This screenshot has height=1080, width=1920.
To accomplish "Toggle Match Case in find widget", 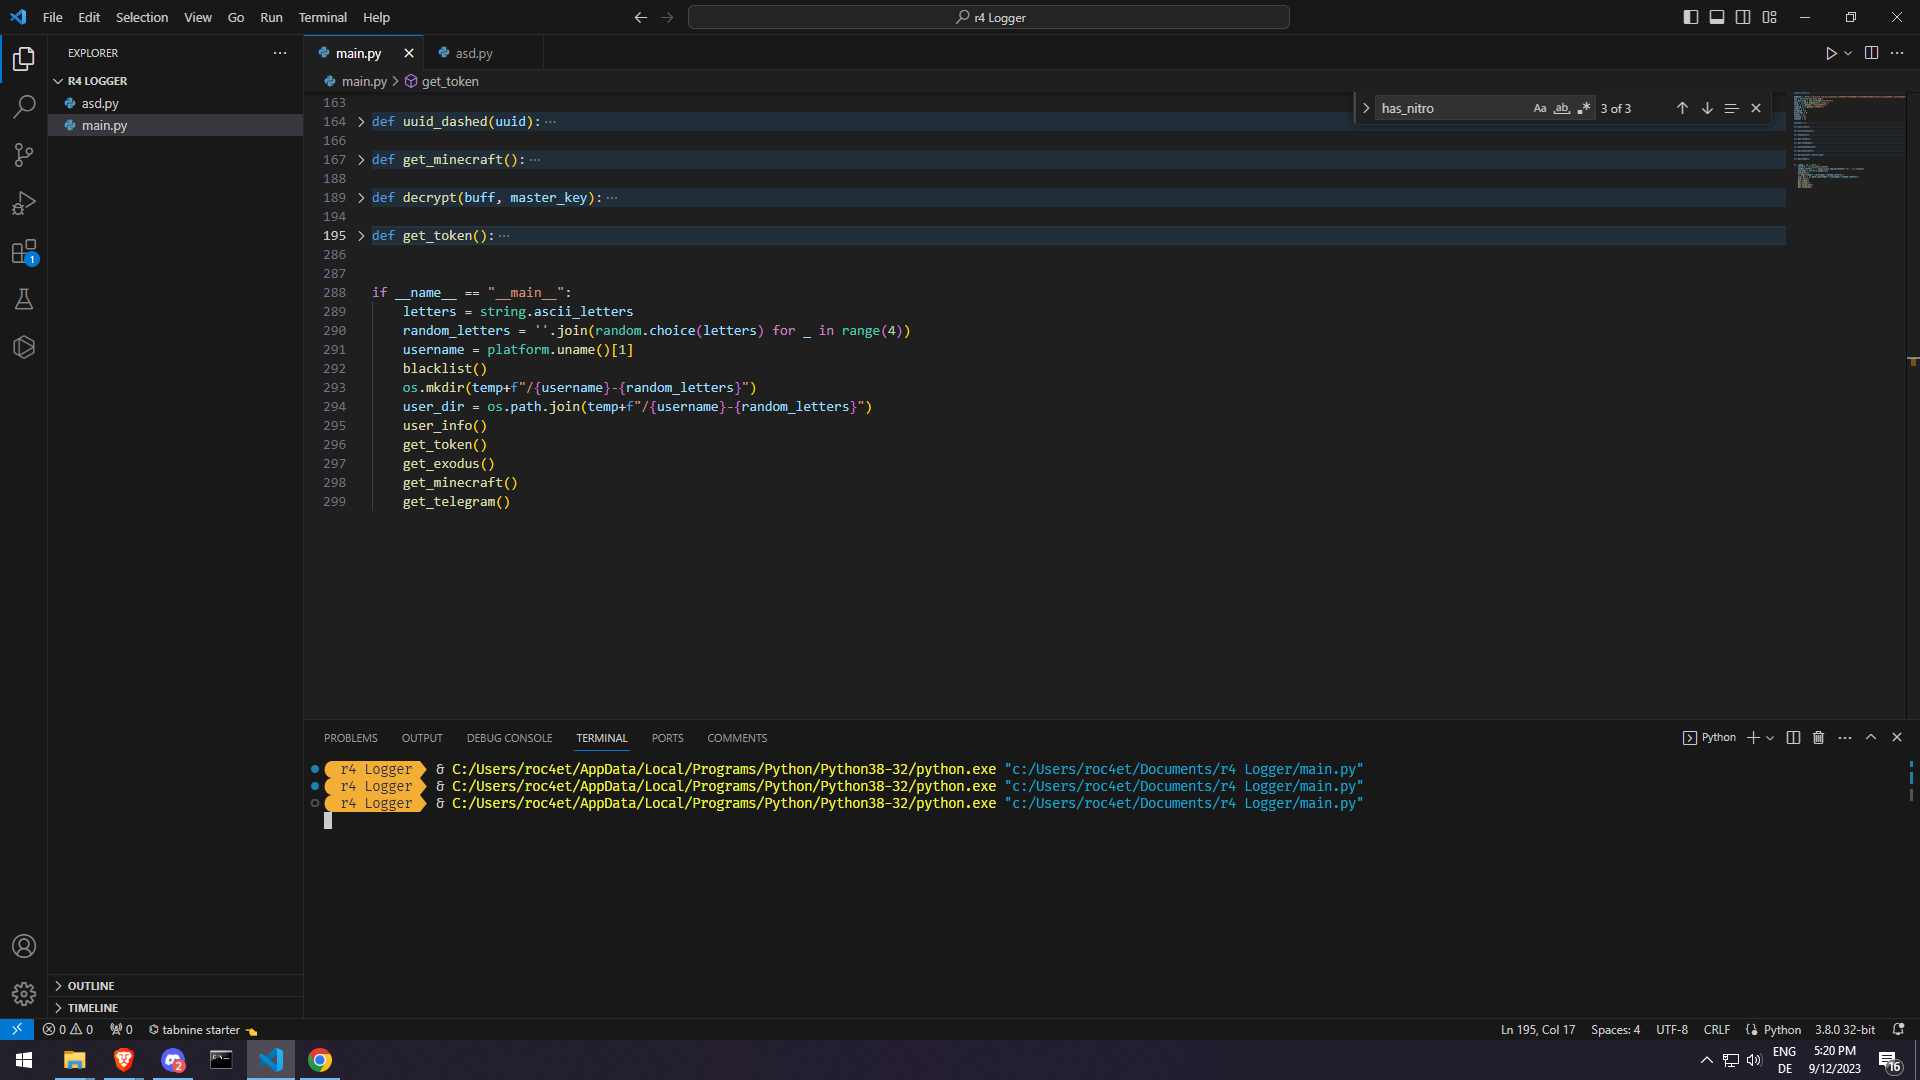I will pos(1540,108).
